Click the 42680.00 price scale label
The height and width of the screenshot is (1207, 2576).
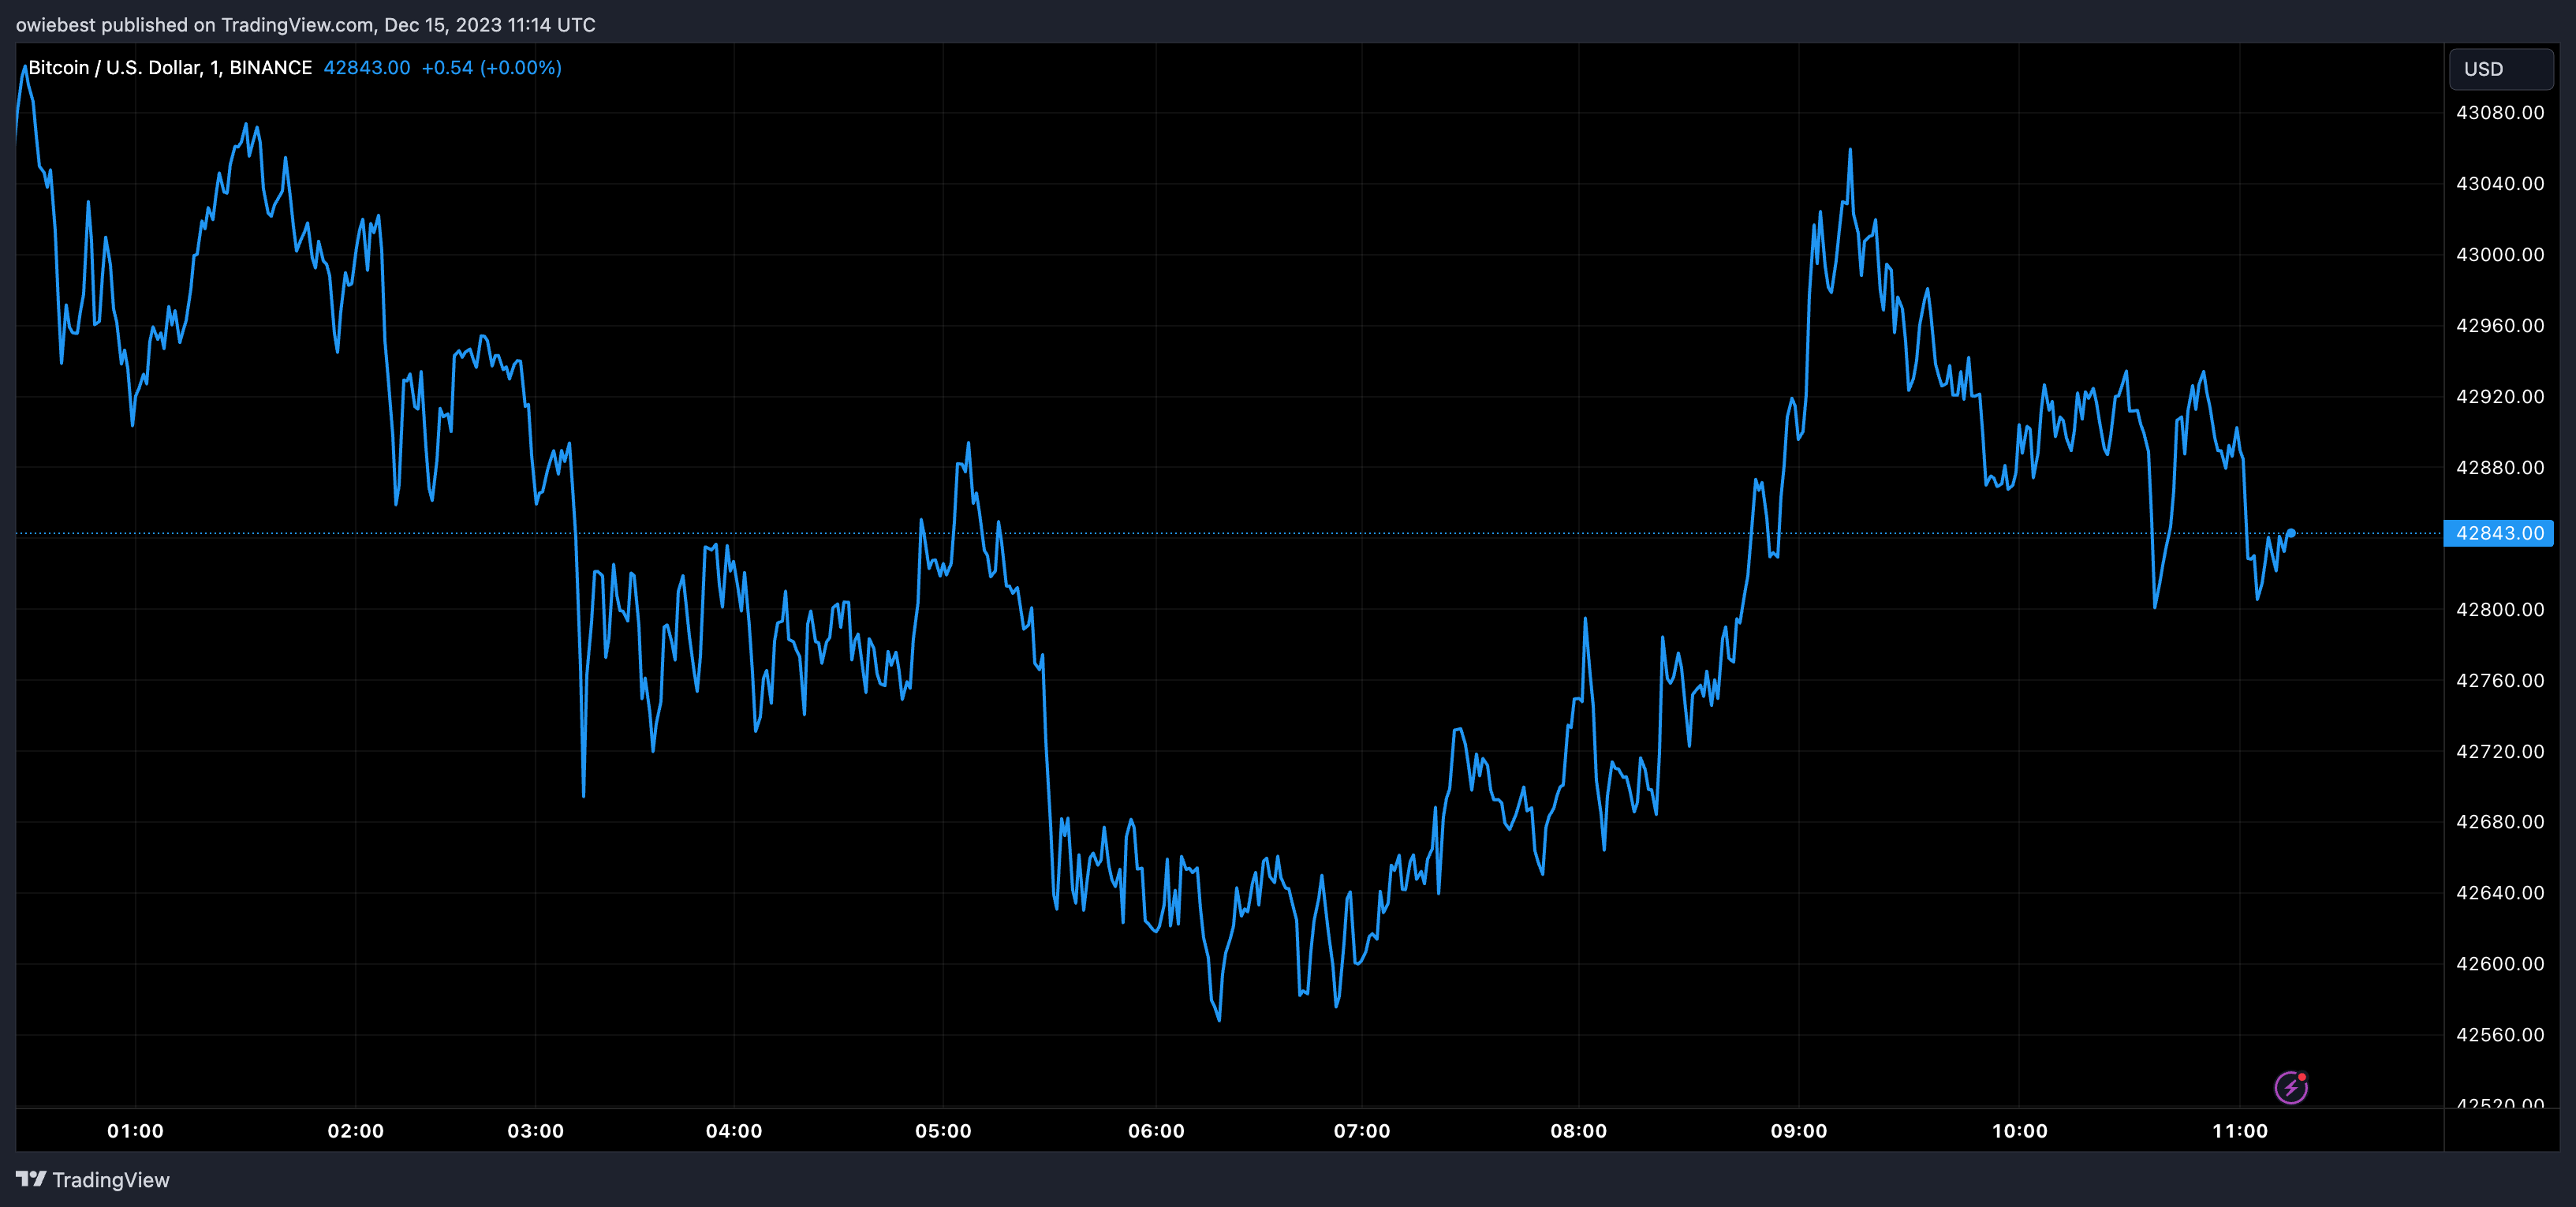pos(2499,822)
